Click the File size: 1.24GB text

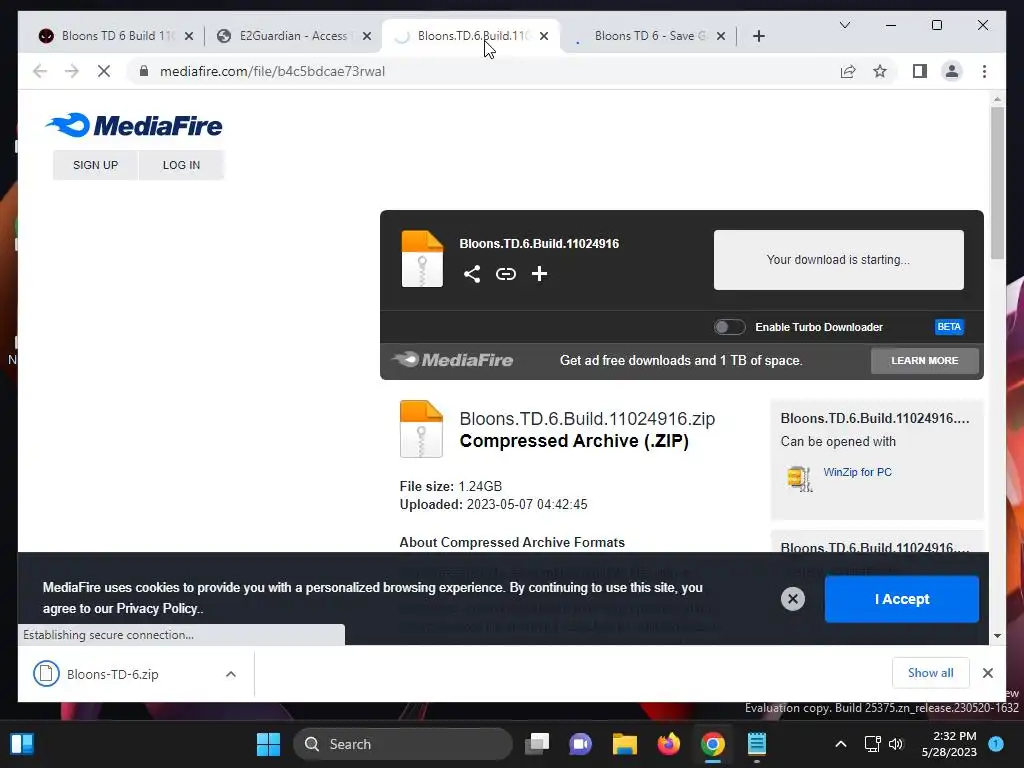451,487
